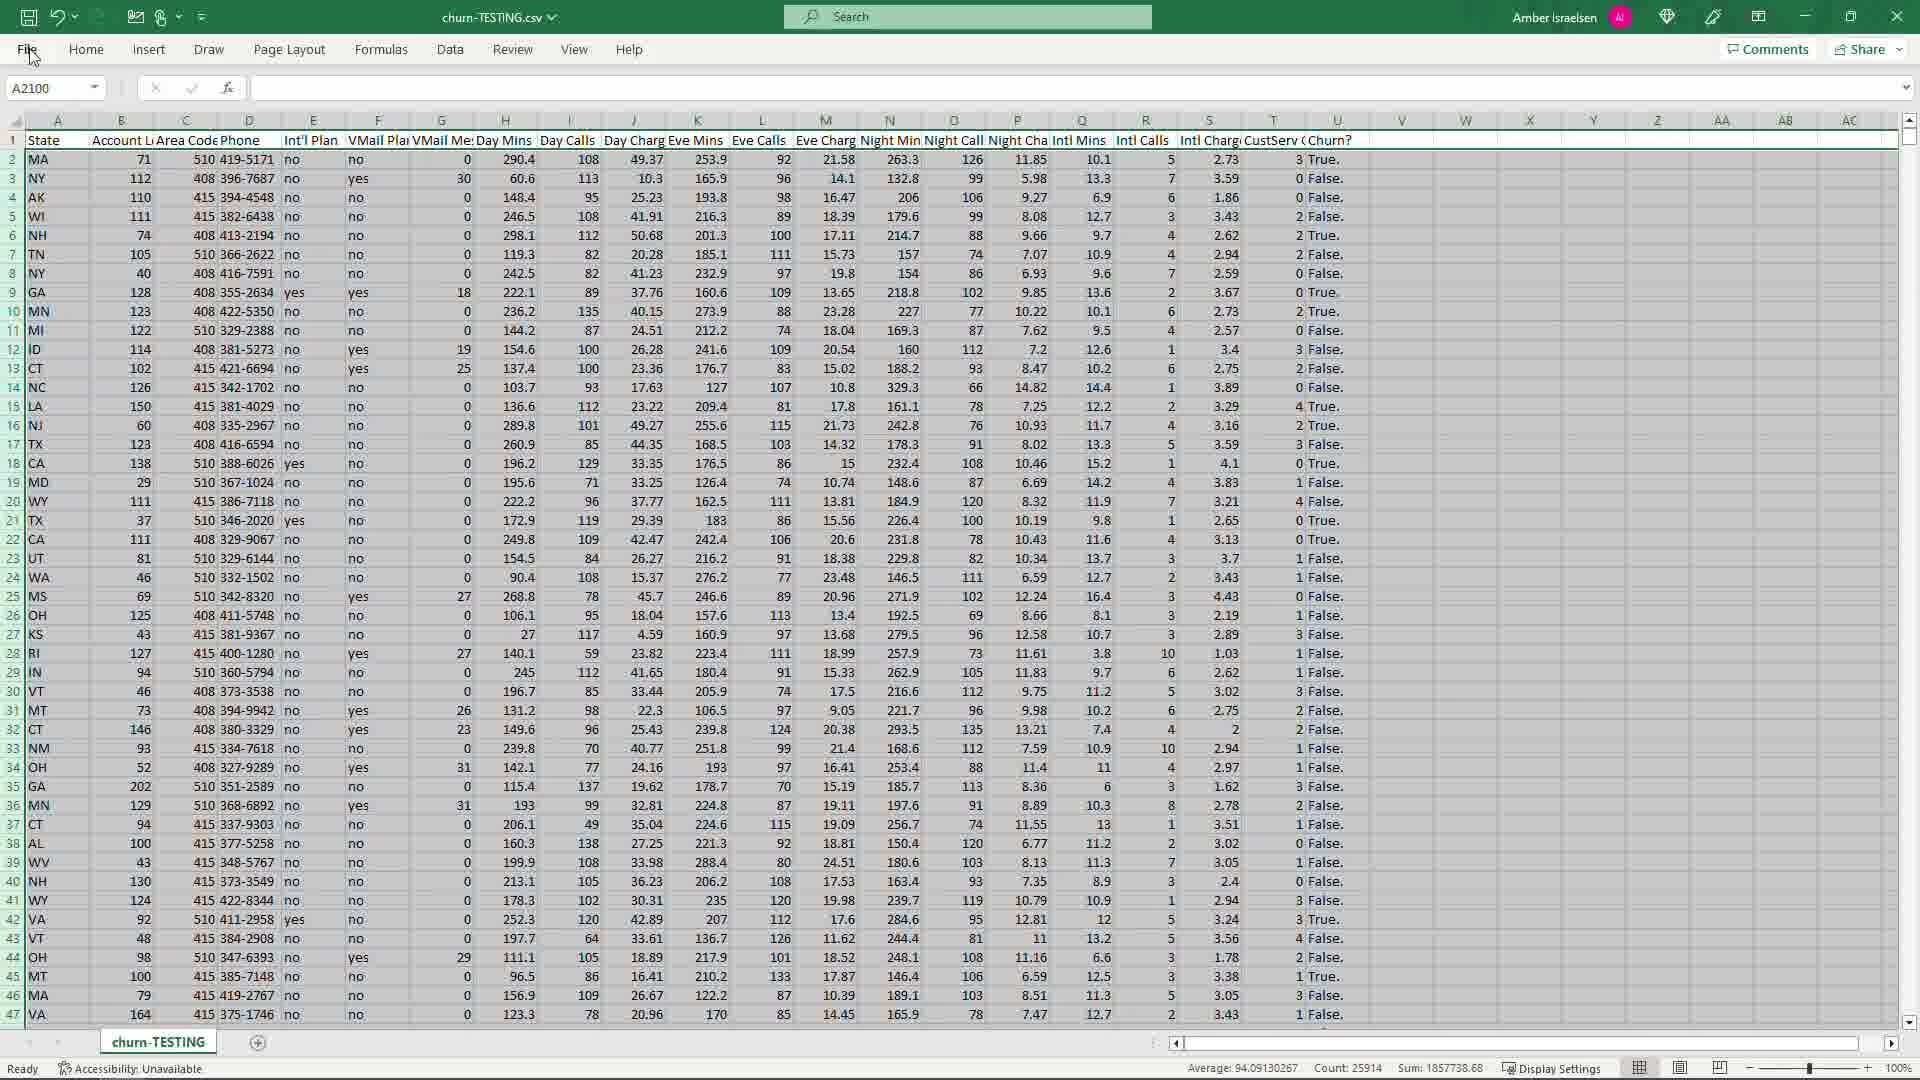The width and height of the screenshot is (1920, 1080).
Task: Open the Formulas ribbon tab
Action: point(381,49)
